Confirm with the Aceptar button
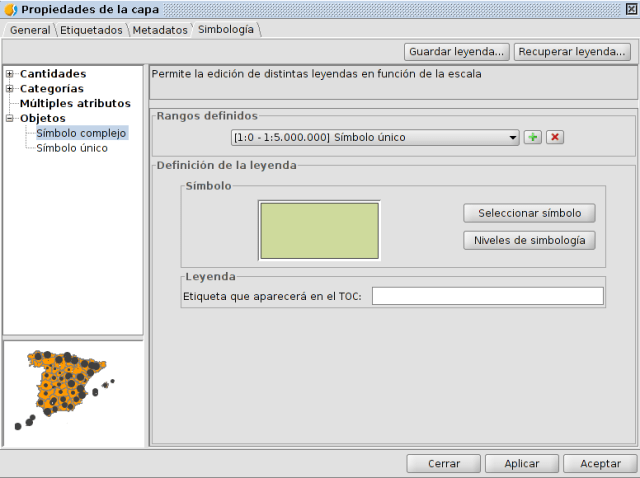Image resolution: width=640 pixels, height=478 pixels. 600,464
